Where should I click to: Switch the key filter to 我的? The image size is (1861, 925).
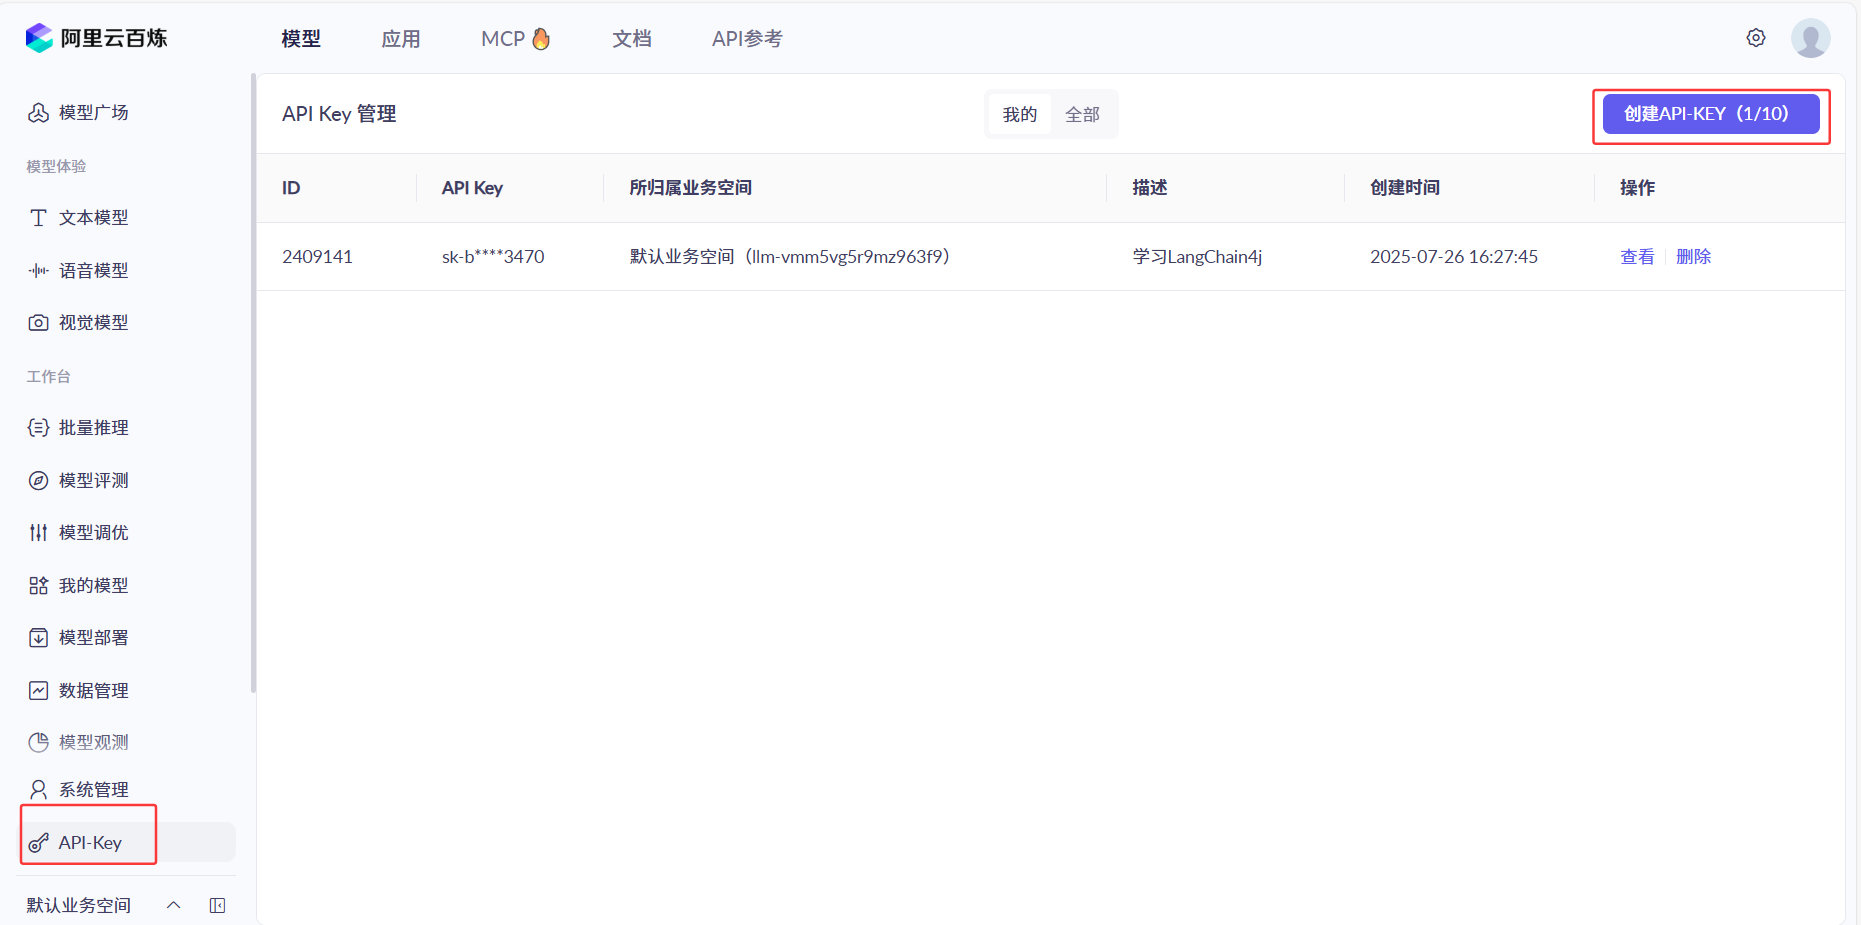click(1019, 114)
